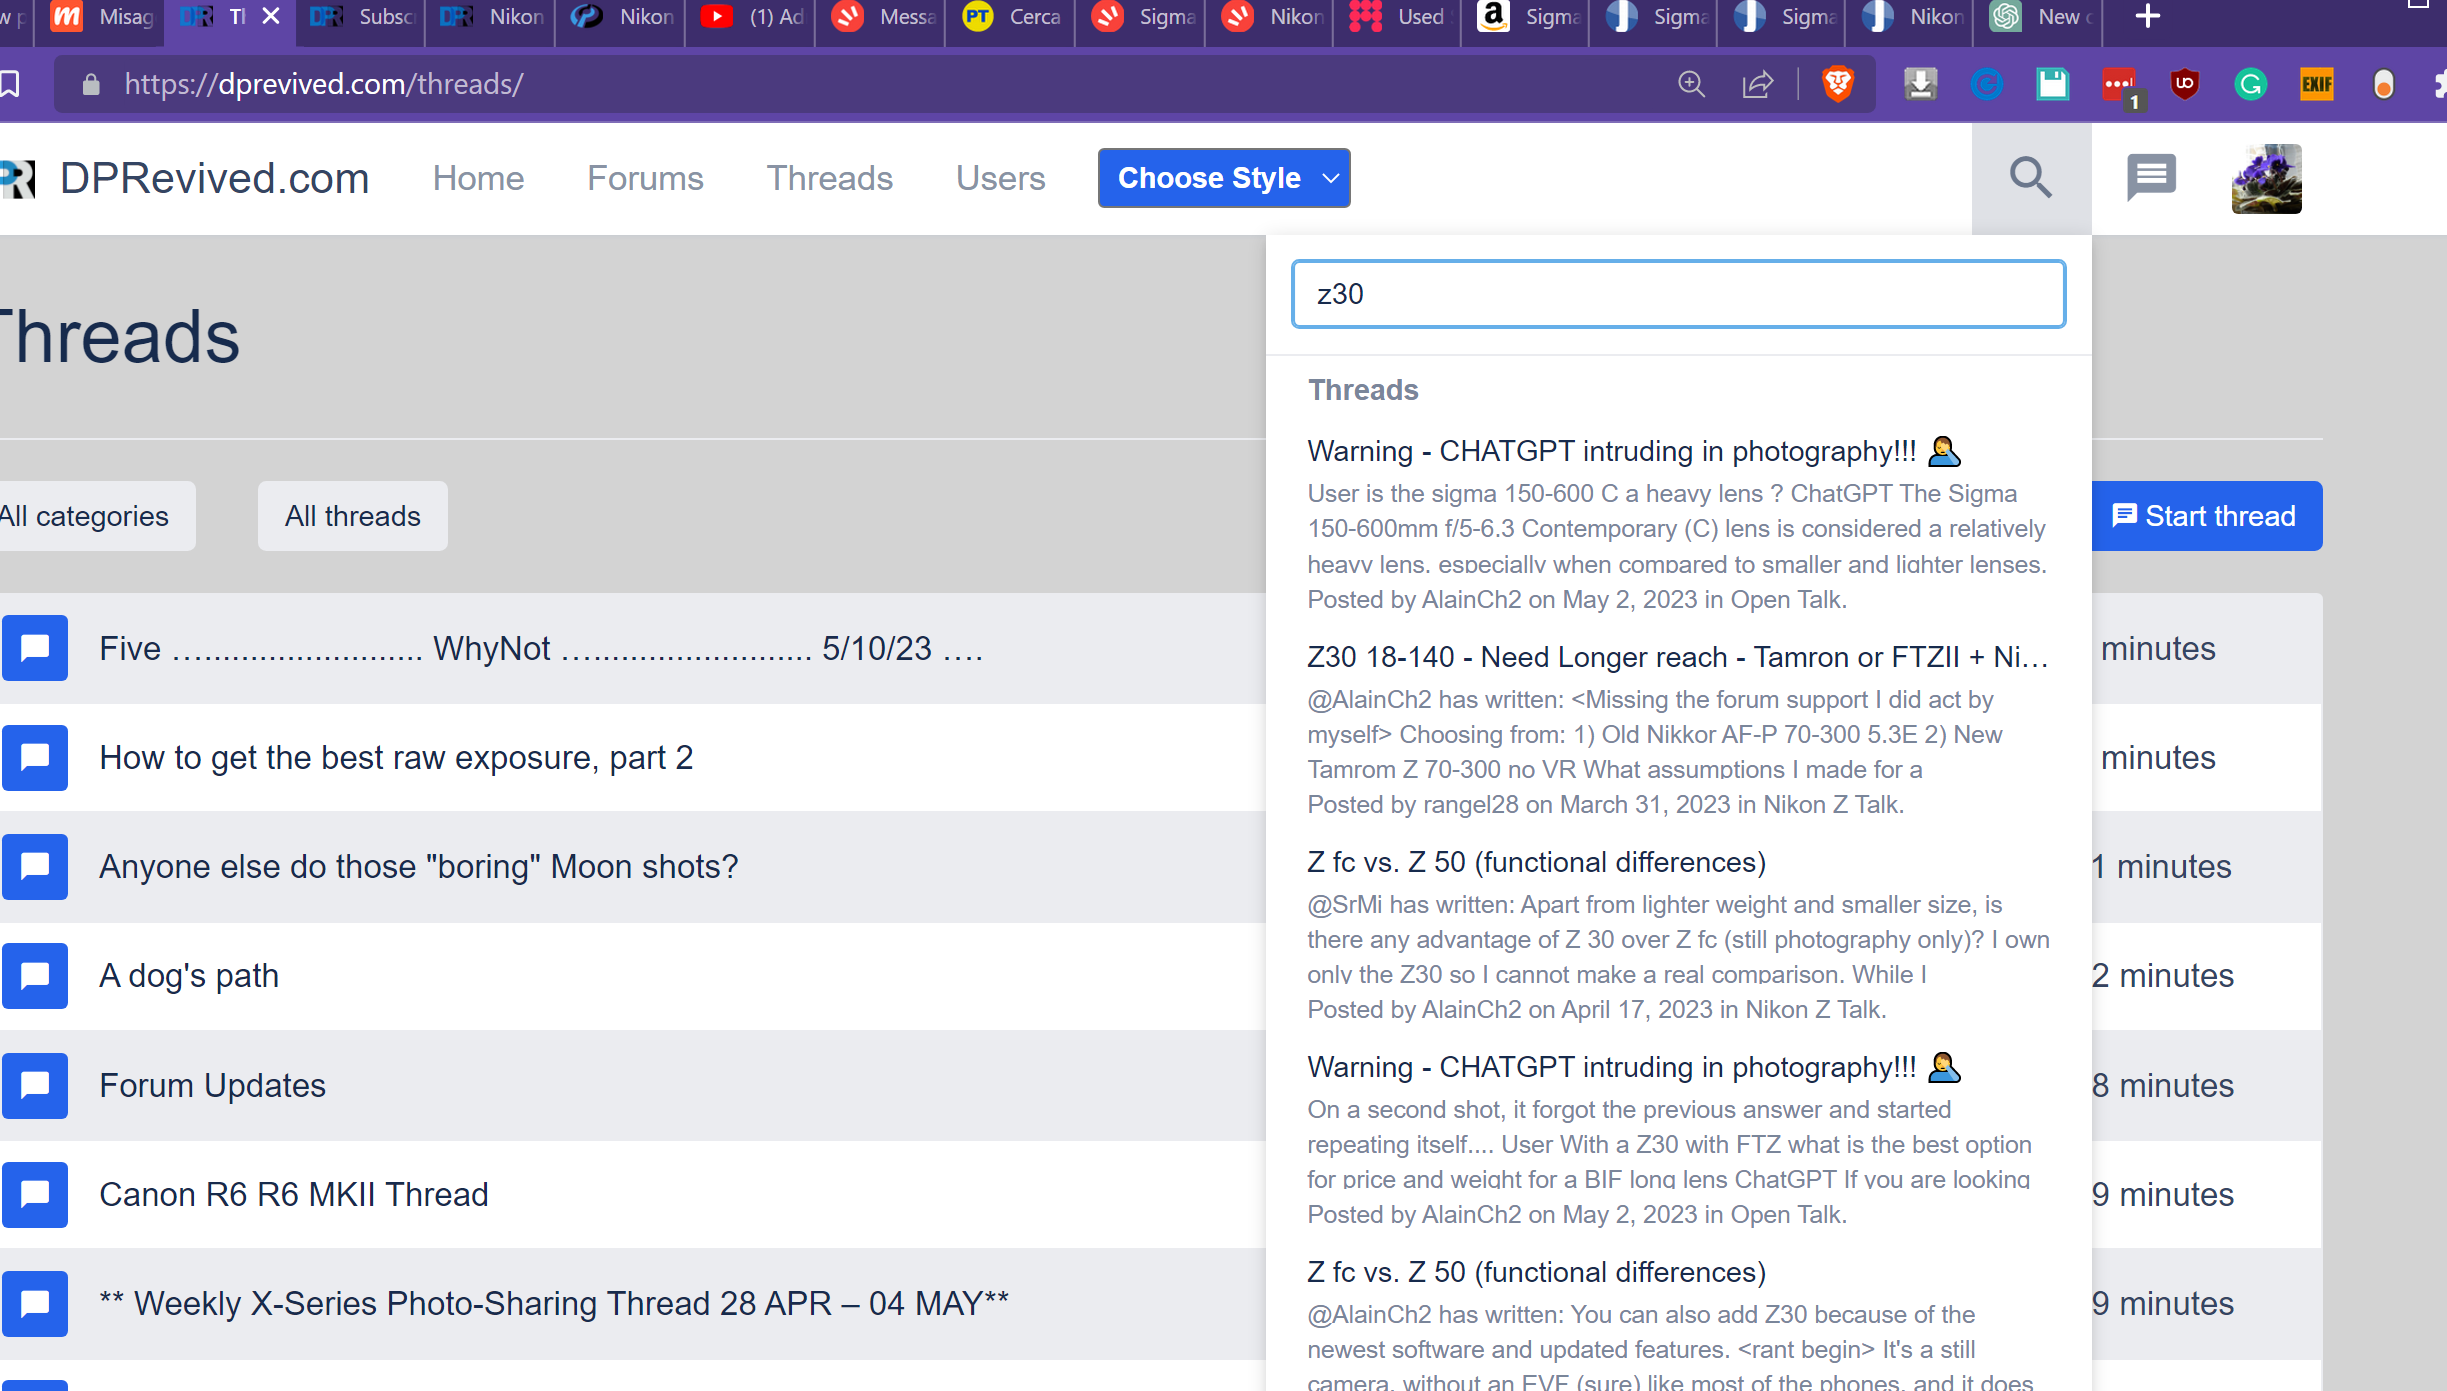Open the downloads extension icon
This screenshot has width=2447, height=1391.
pos(1920,84)
